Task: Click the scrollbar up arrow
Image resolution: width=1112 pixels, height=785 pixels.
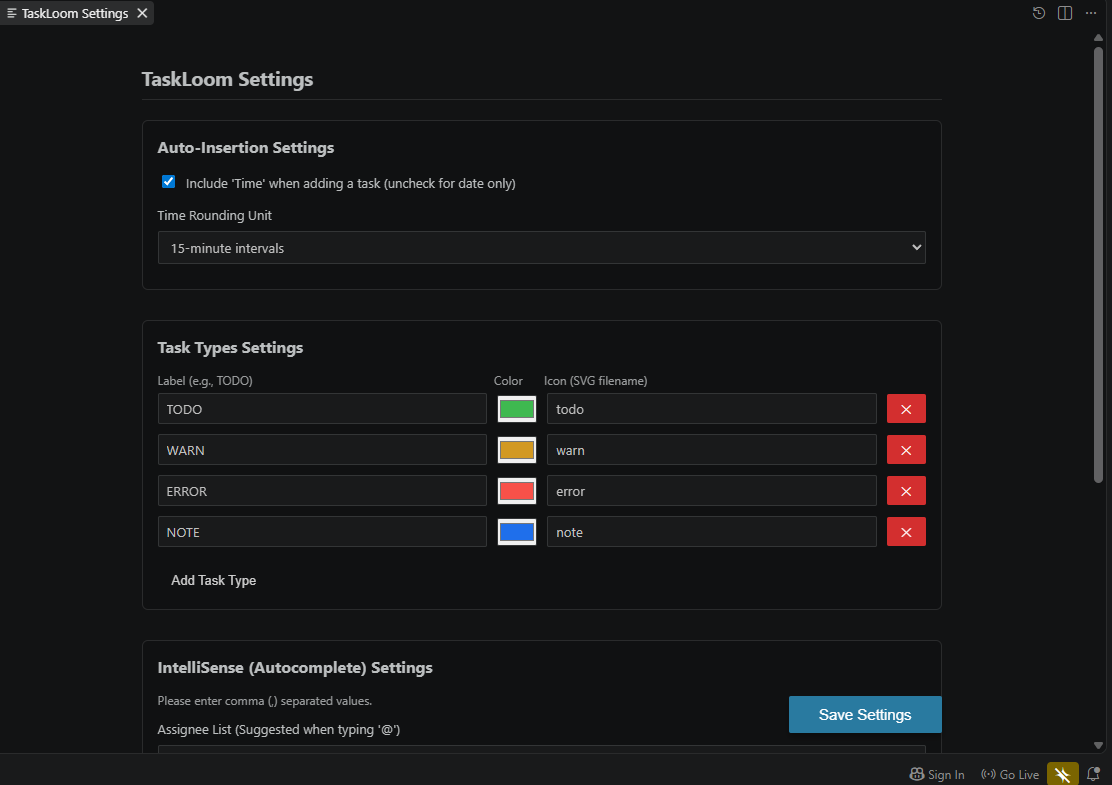Action: coord(1098,38)
